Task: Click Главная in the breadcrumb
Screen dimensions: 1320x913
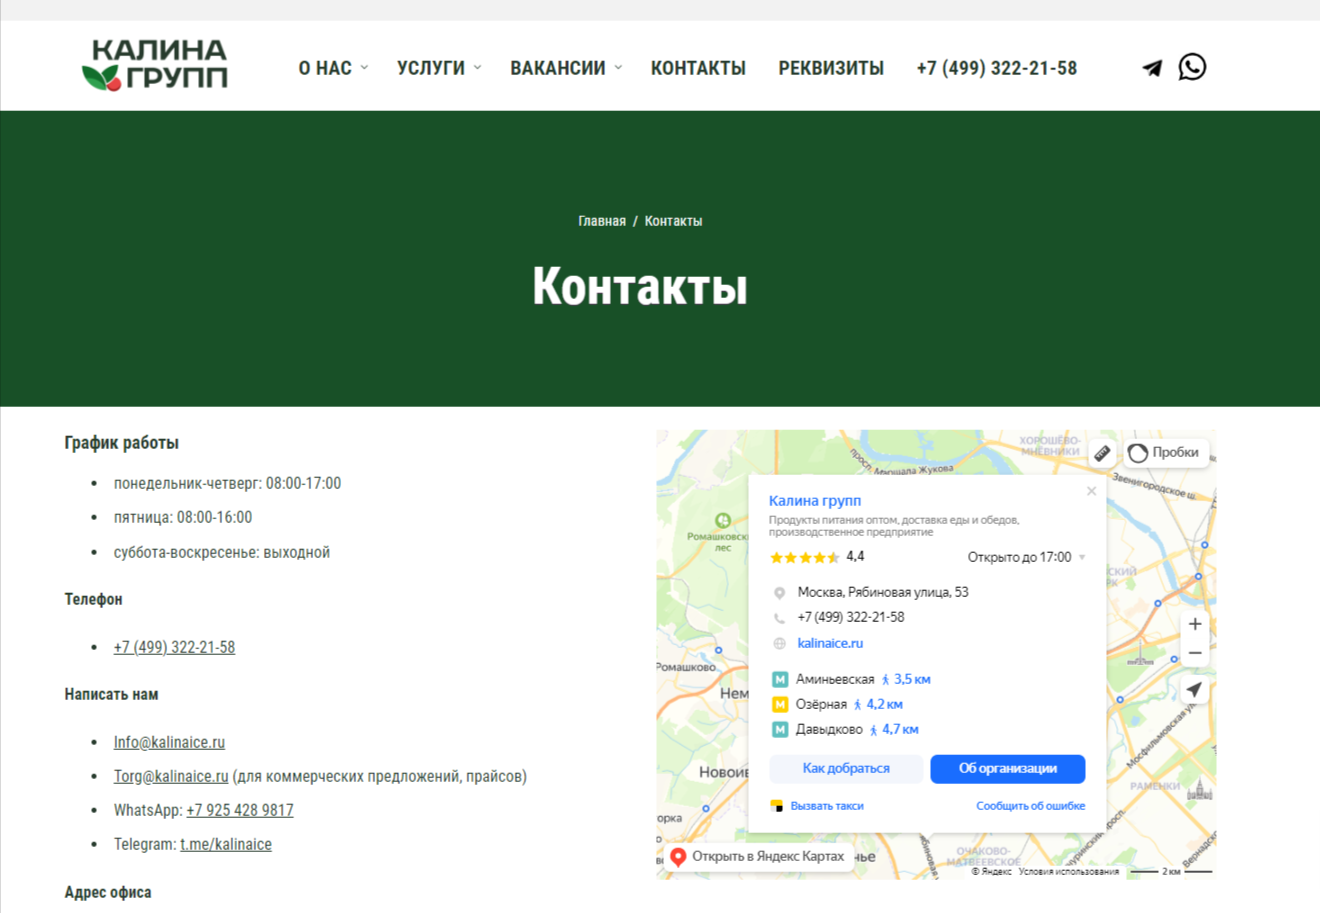Action: coord(601,221)
